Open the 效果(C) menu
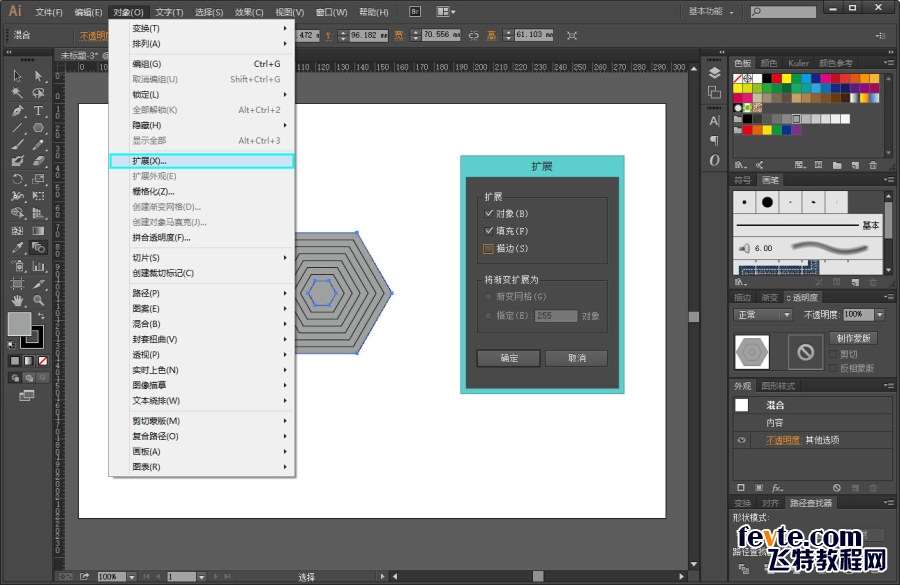 click(249, 12)
